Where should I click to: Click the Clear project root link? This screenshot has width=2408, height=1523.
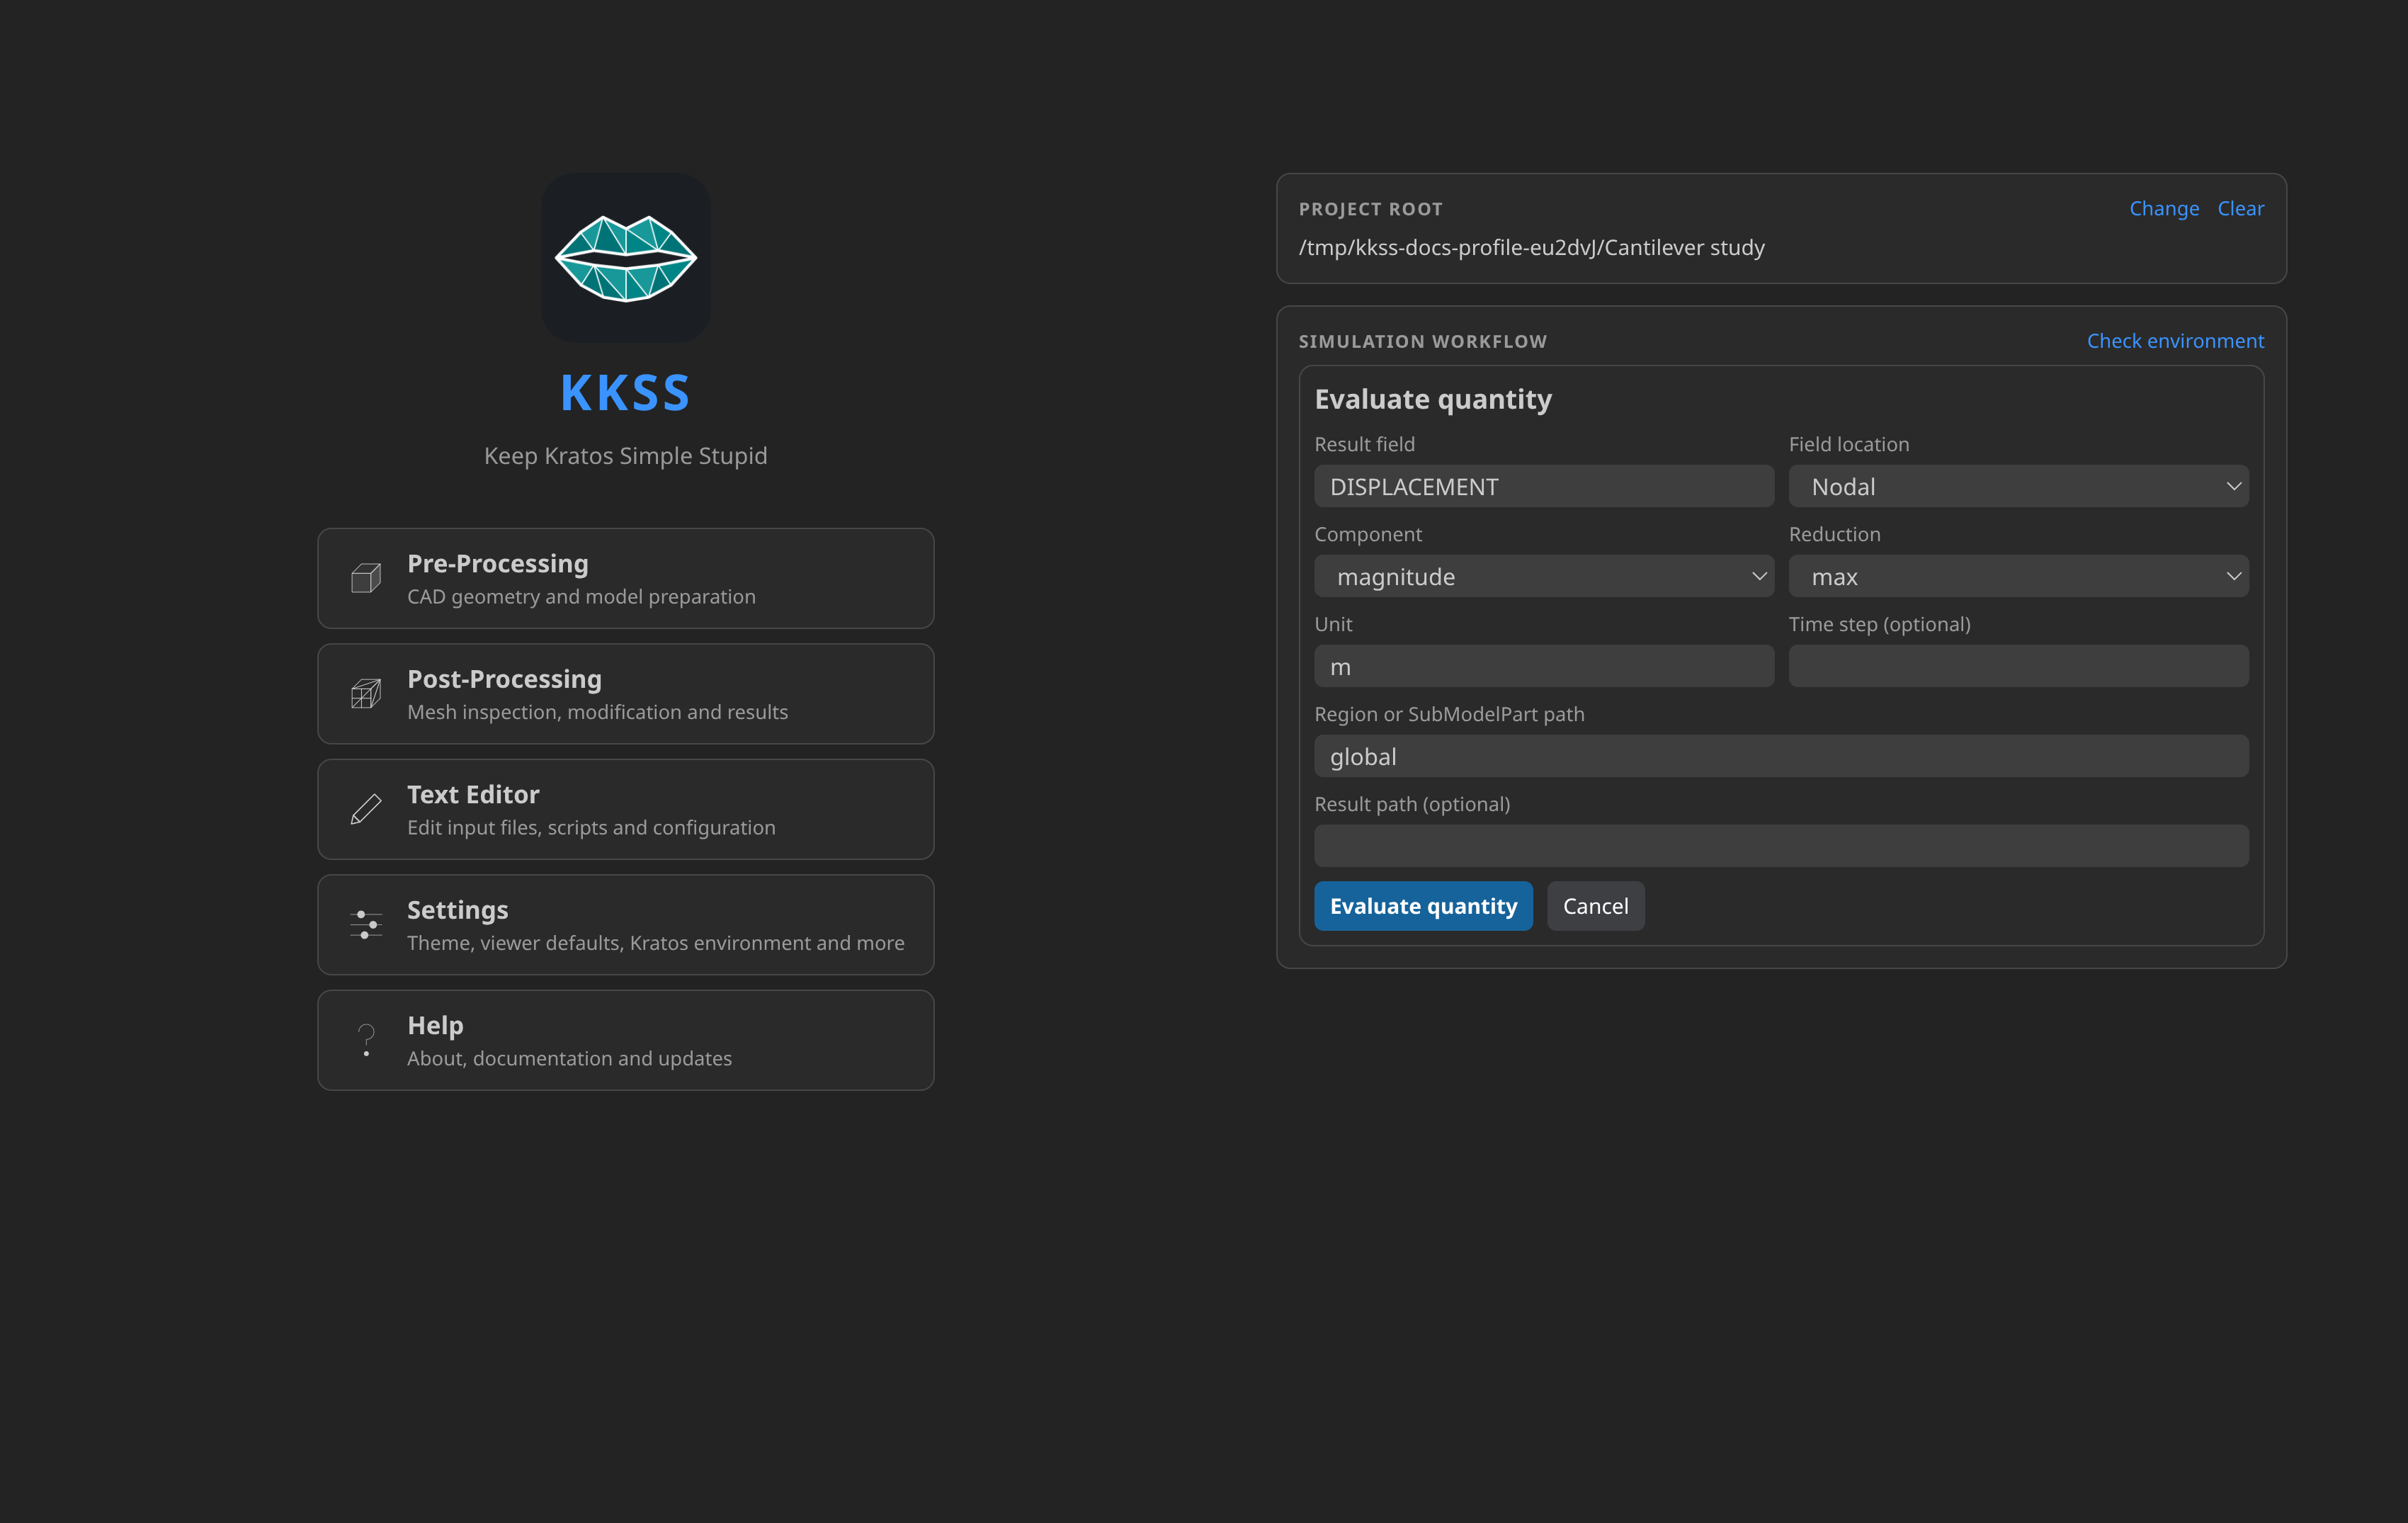tap(2240, 208)
